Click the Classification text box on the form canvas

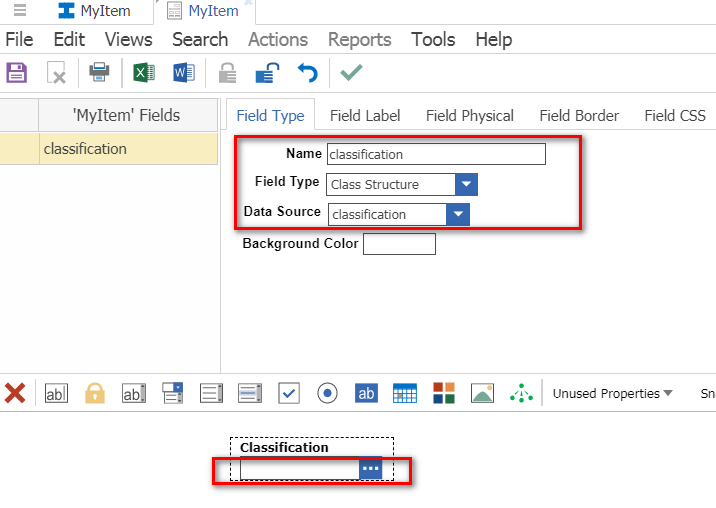tap(300, 469)
